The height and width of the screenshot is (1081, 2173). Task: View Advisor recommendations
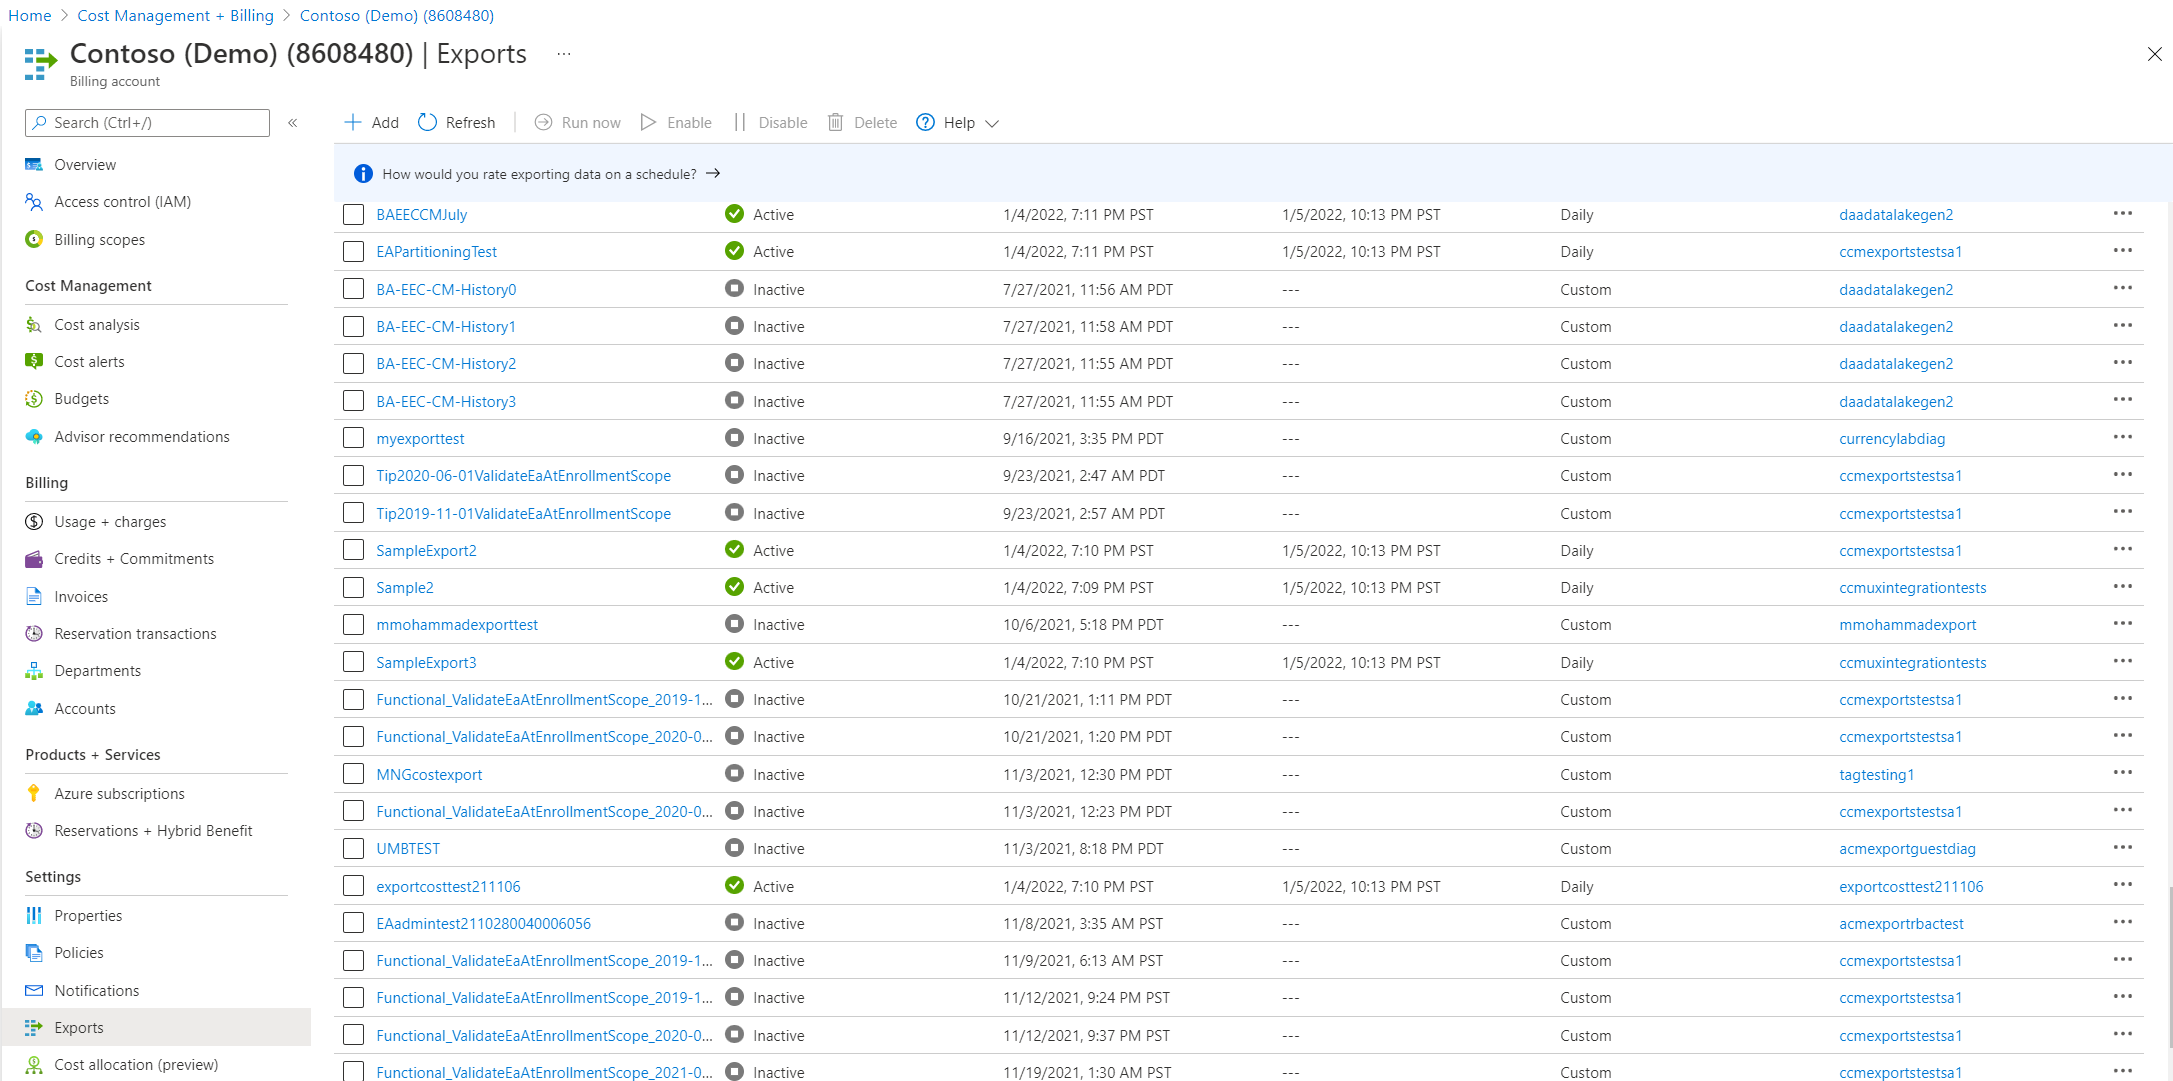141,436
